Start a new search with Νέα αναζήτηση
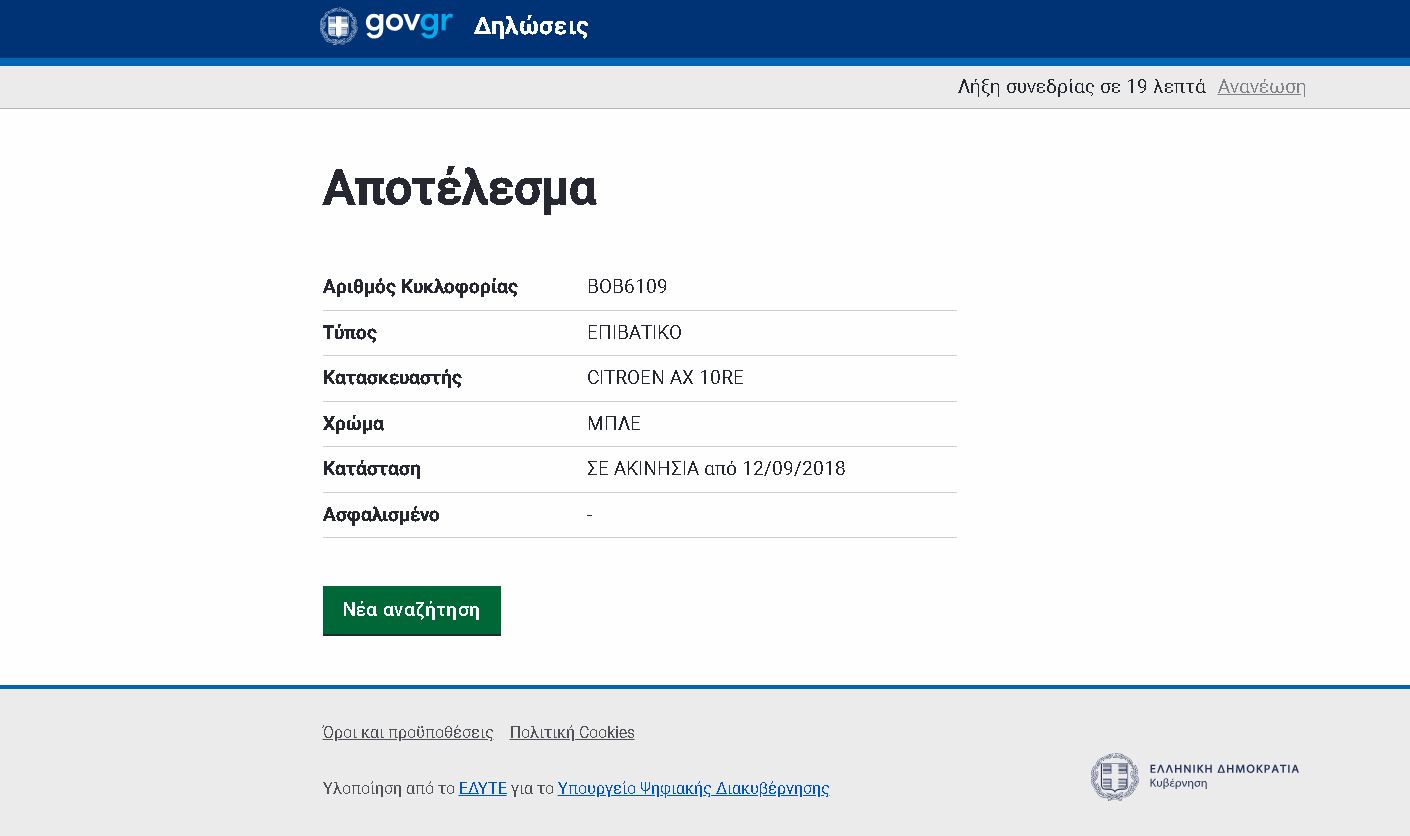 pos(412,610)
